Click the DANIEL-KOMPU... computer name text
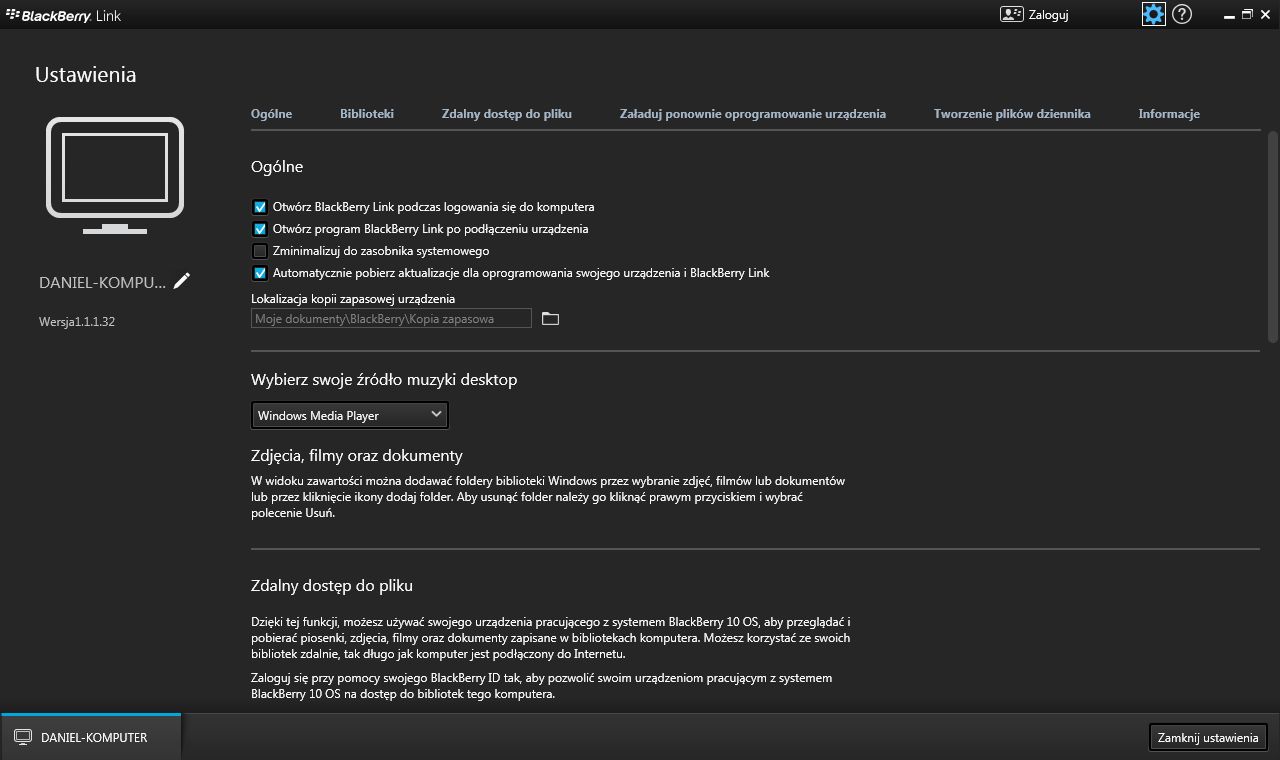Viewport: 1280px width, 760px height. [x=103, y=282]
